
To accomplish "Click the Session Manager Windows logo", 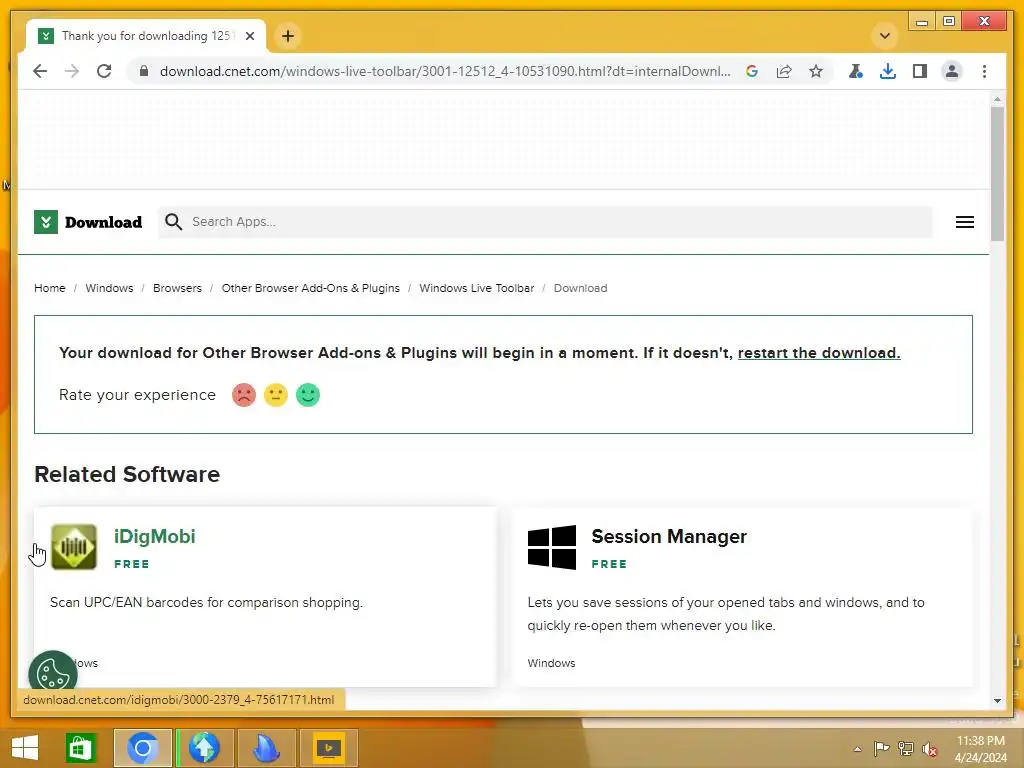I will 552,547.
